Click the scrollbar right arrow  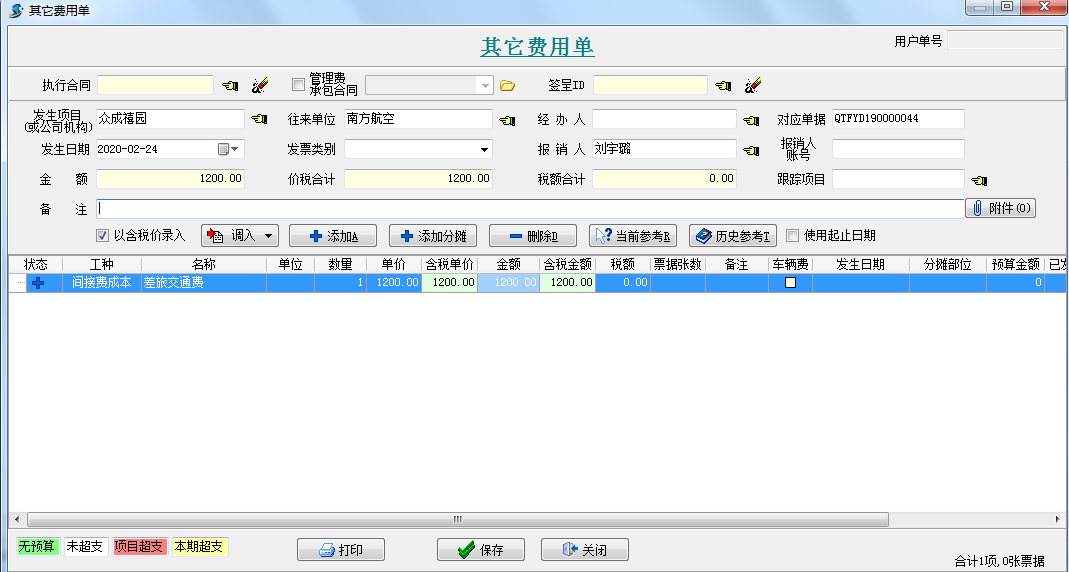pos(1057,520)
